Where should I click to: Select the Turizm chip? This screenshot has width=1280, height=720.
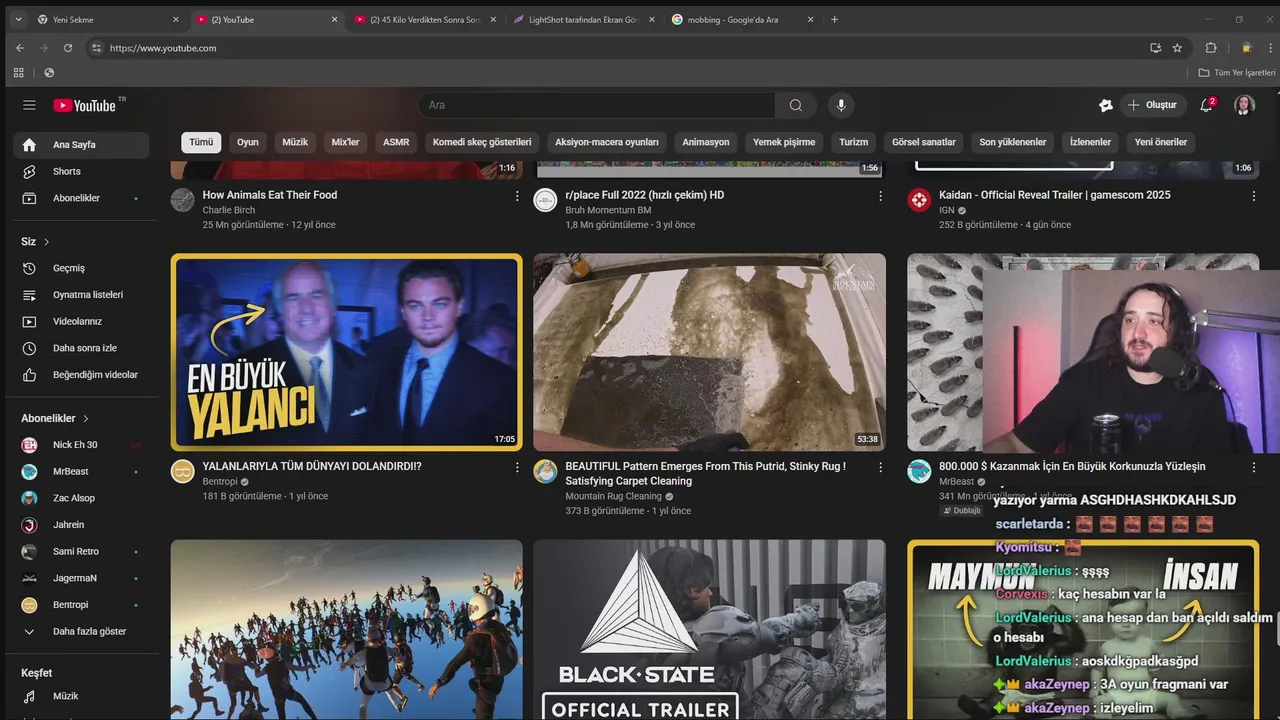pos(854,142)
